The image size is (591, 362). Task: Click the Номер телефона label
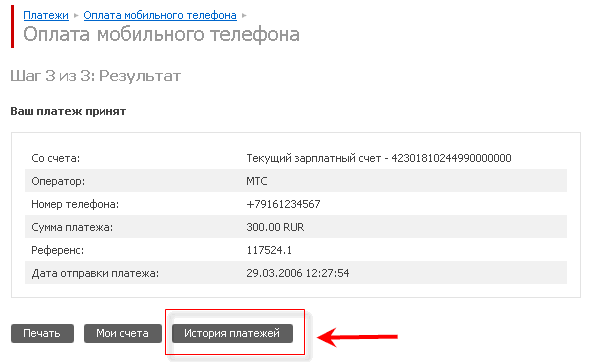(x=75, y=204)
